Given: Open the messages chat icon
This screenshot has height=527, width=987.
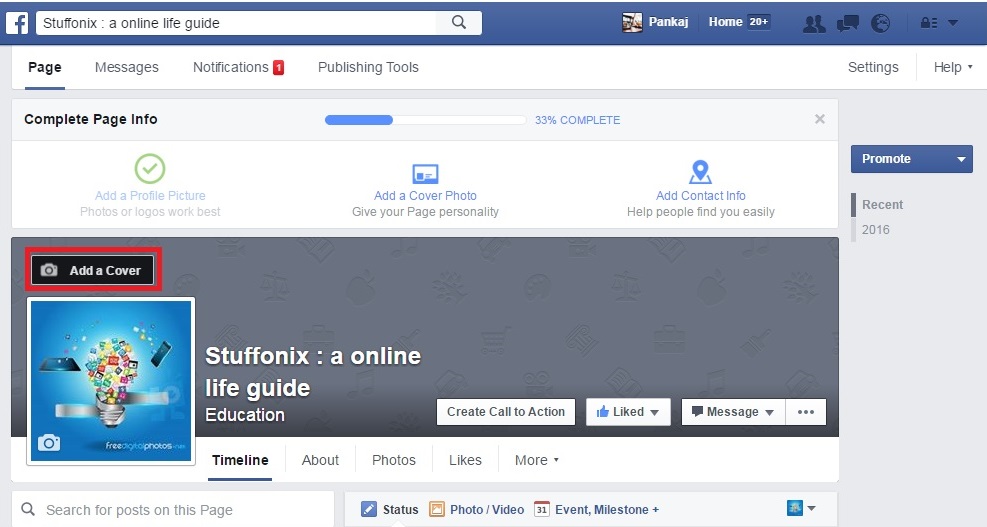Looking at the screenshot, I should point(847,23).
